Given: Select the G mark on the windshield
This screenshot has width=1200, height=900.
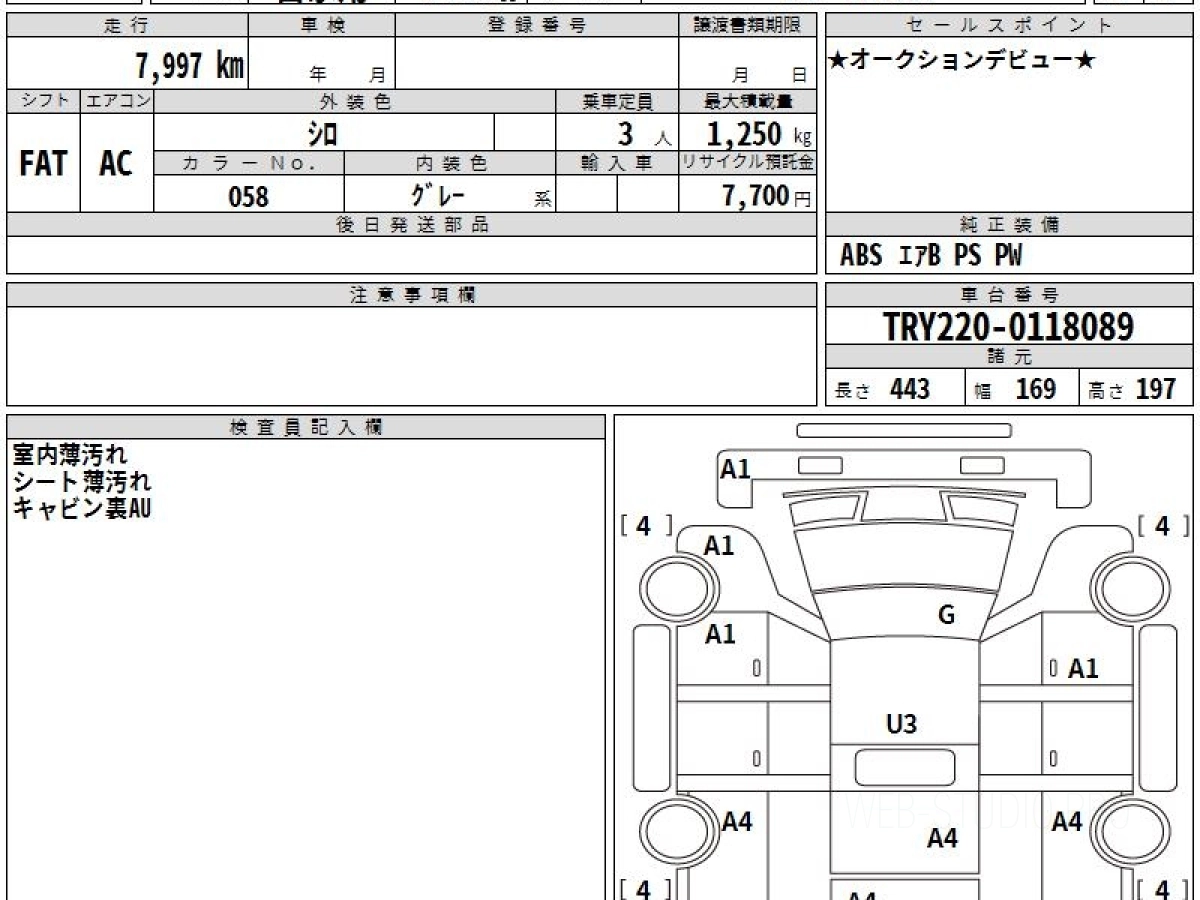Looking at the screenshot, I should [x=946, y=615].
